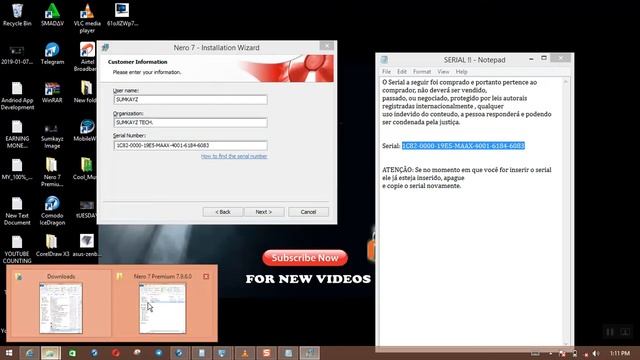Open the Telegram desktop shortcut

tap(52, 53)
